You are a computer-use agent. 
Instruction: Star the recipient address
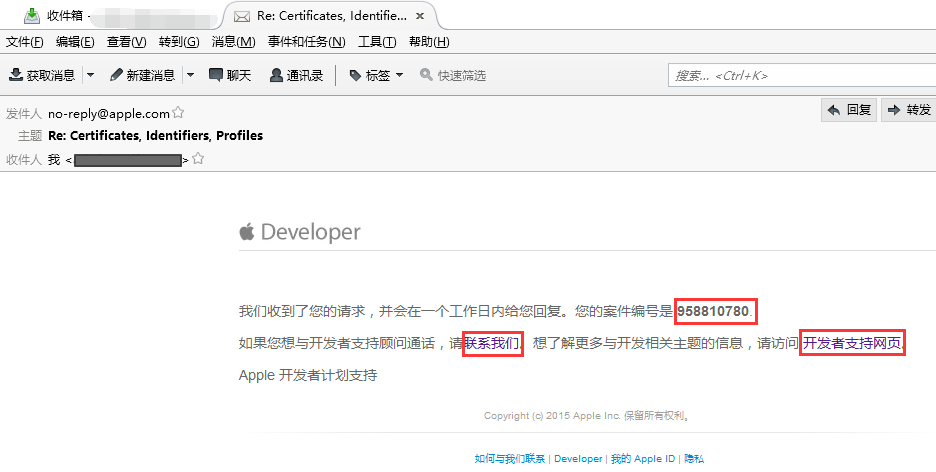tap(198, 159)
